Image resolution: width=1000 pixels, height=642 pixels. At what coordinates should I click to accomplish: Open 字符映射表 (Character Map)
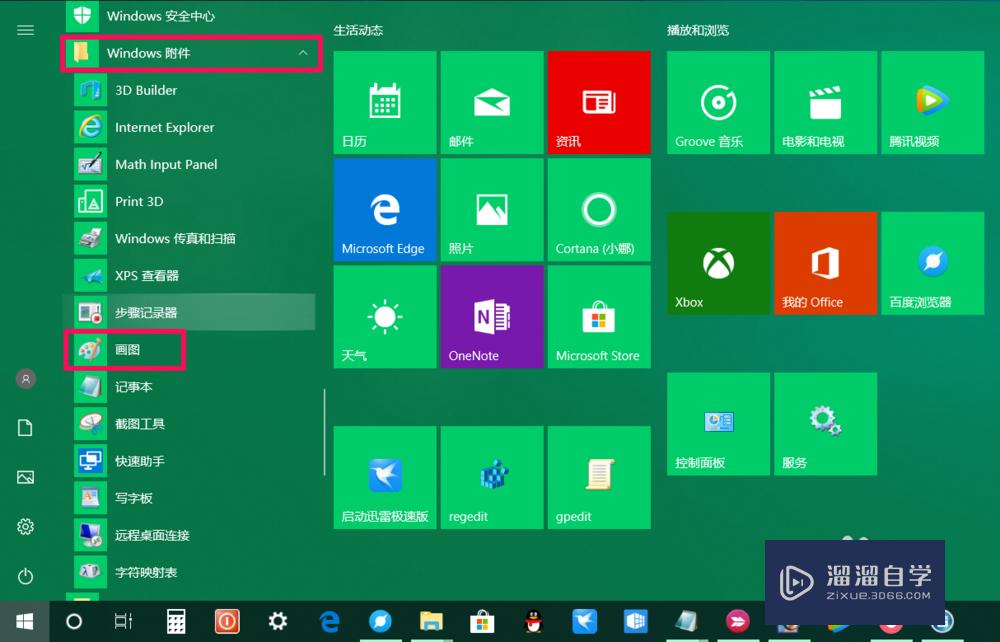[x=190, y=572]
